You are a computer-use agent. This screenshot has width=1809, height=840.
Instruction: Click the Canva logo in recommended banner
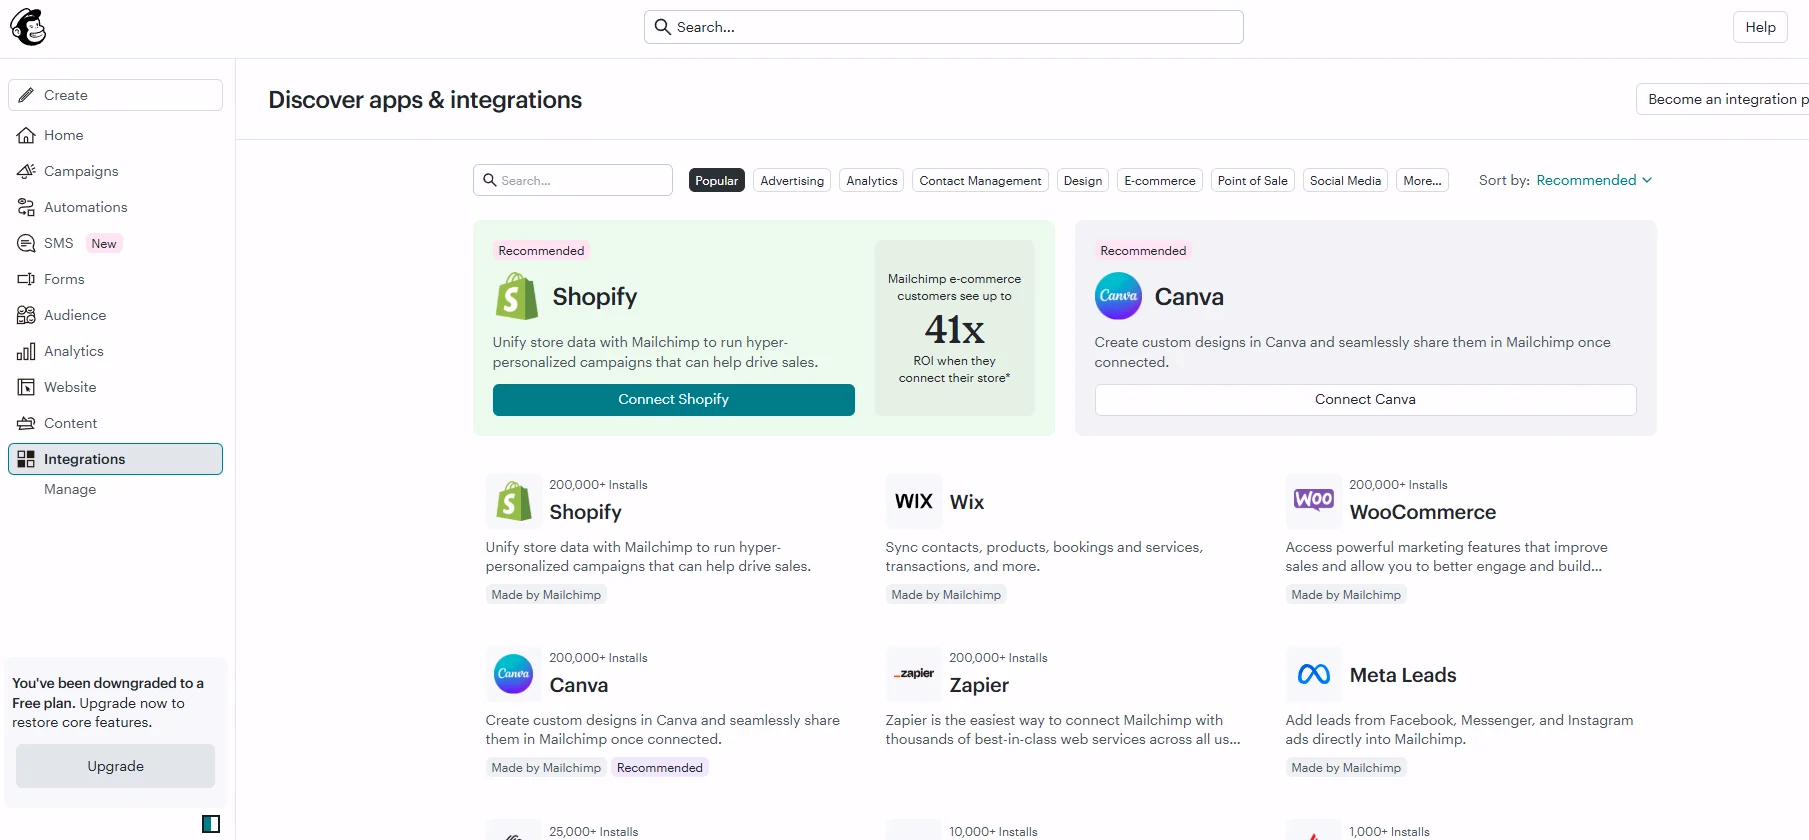pyautogui.click(x=1118, y=296)
